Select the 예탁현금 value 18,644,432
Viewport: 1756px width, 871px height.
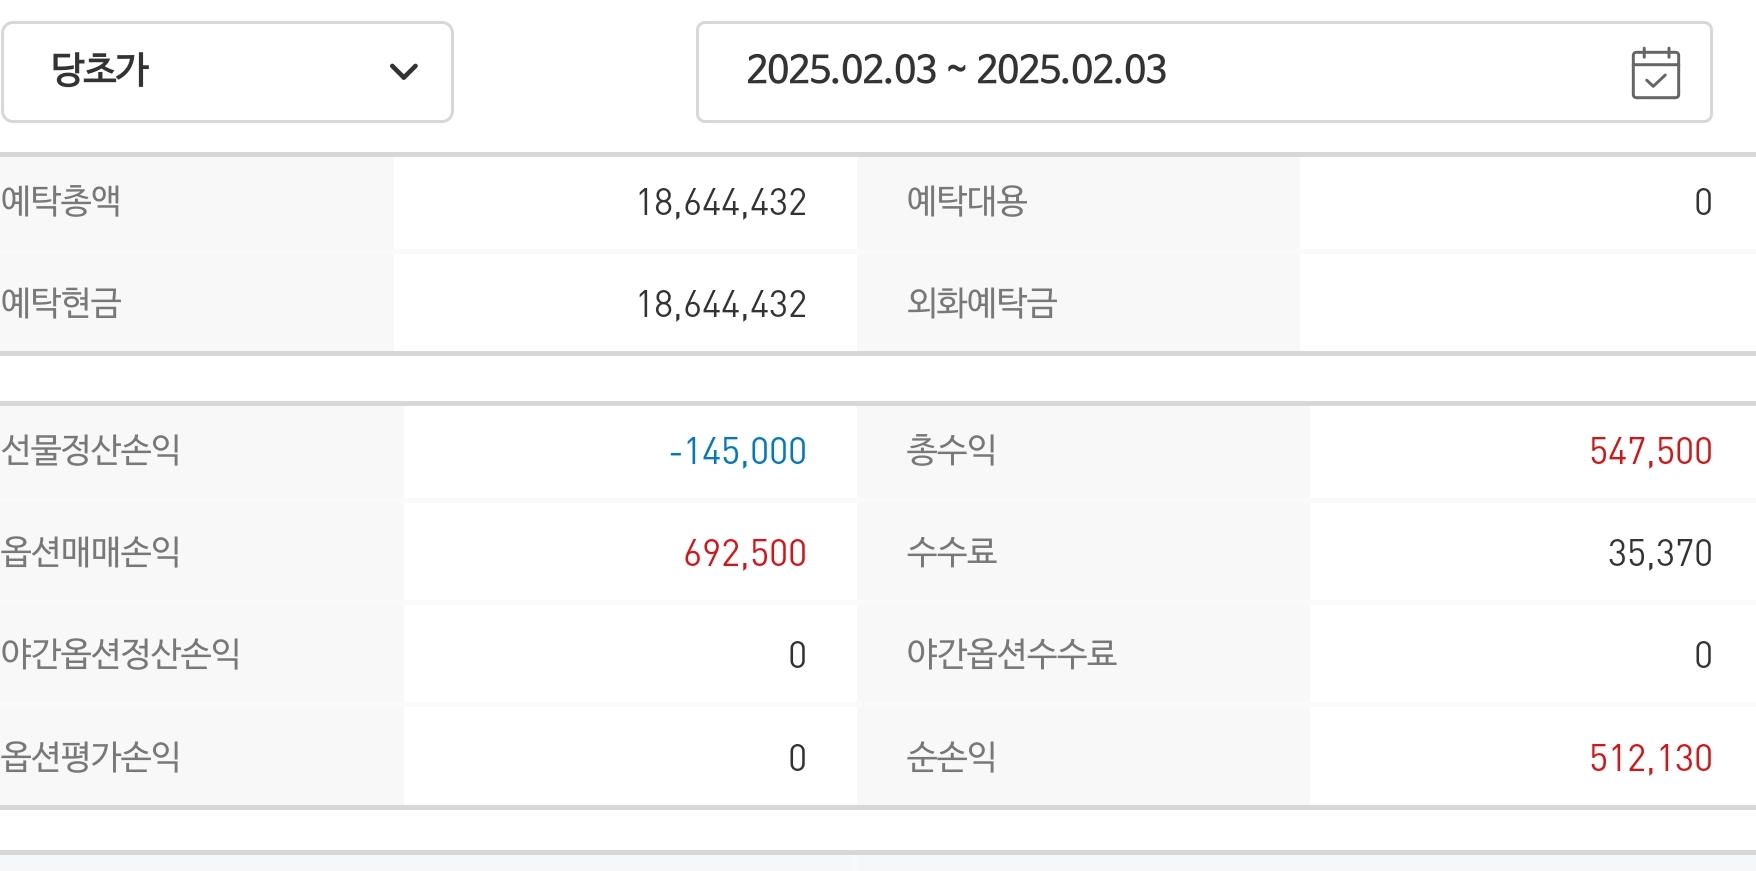point(721,304)
